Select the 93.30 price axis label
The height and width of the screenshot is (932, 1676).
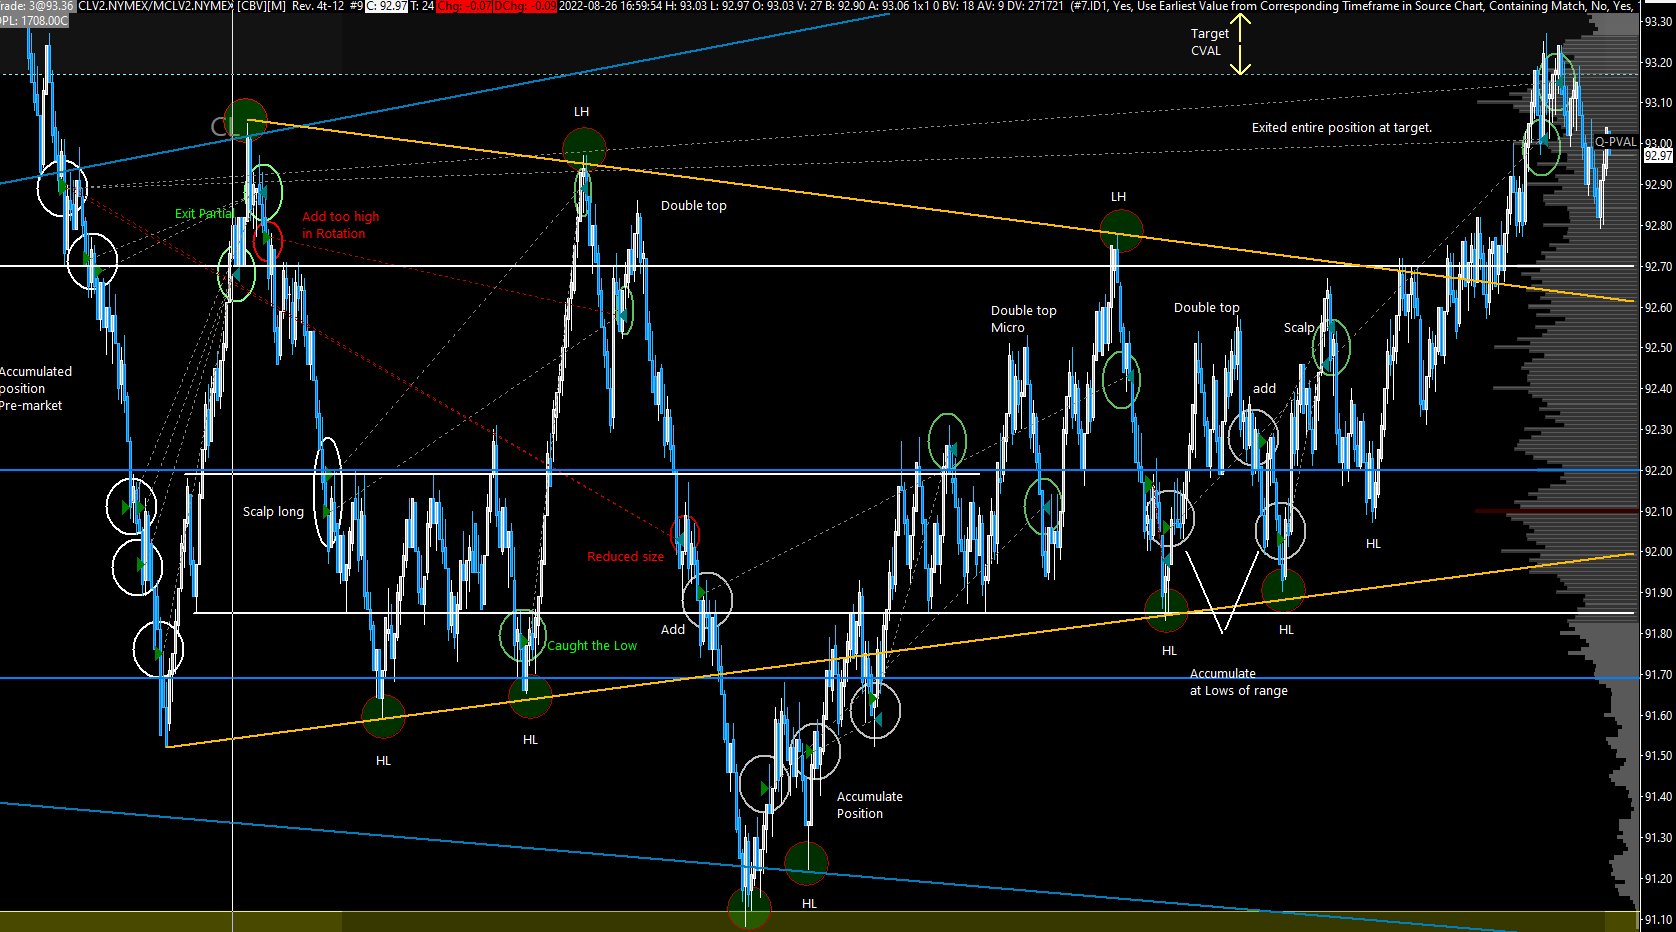click(x=1658, y=22)
